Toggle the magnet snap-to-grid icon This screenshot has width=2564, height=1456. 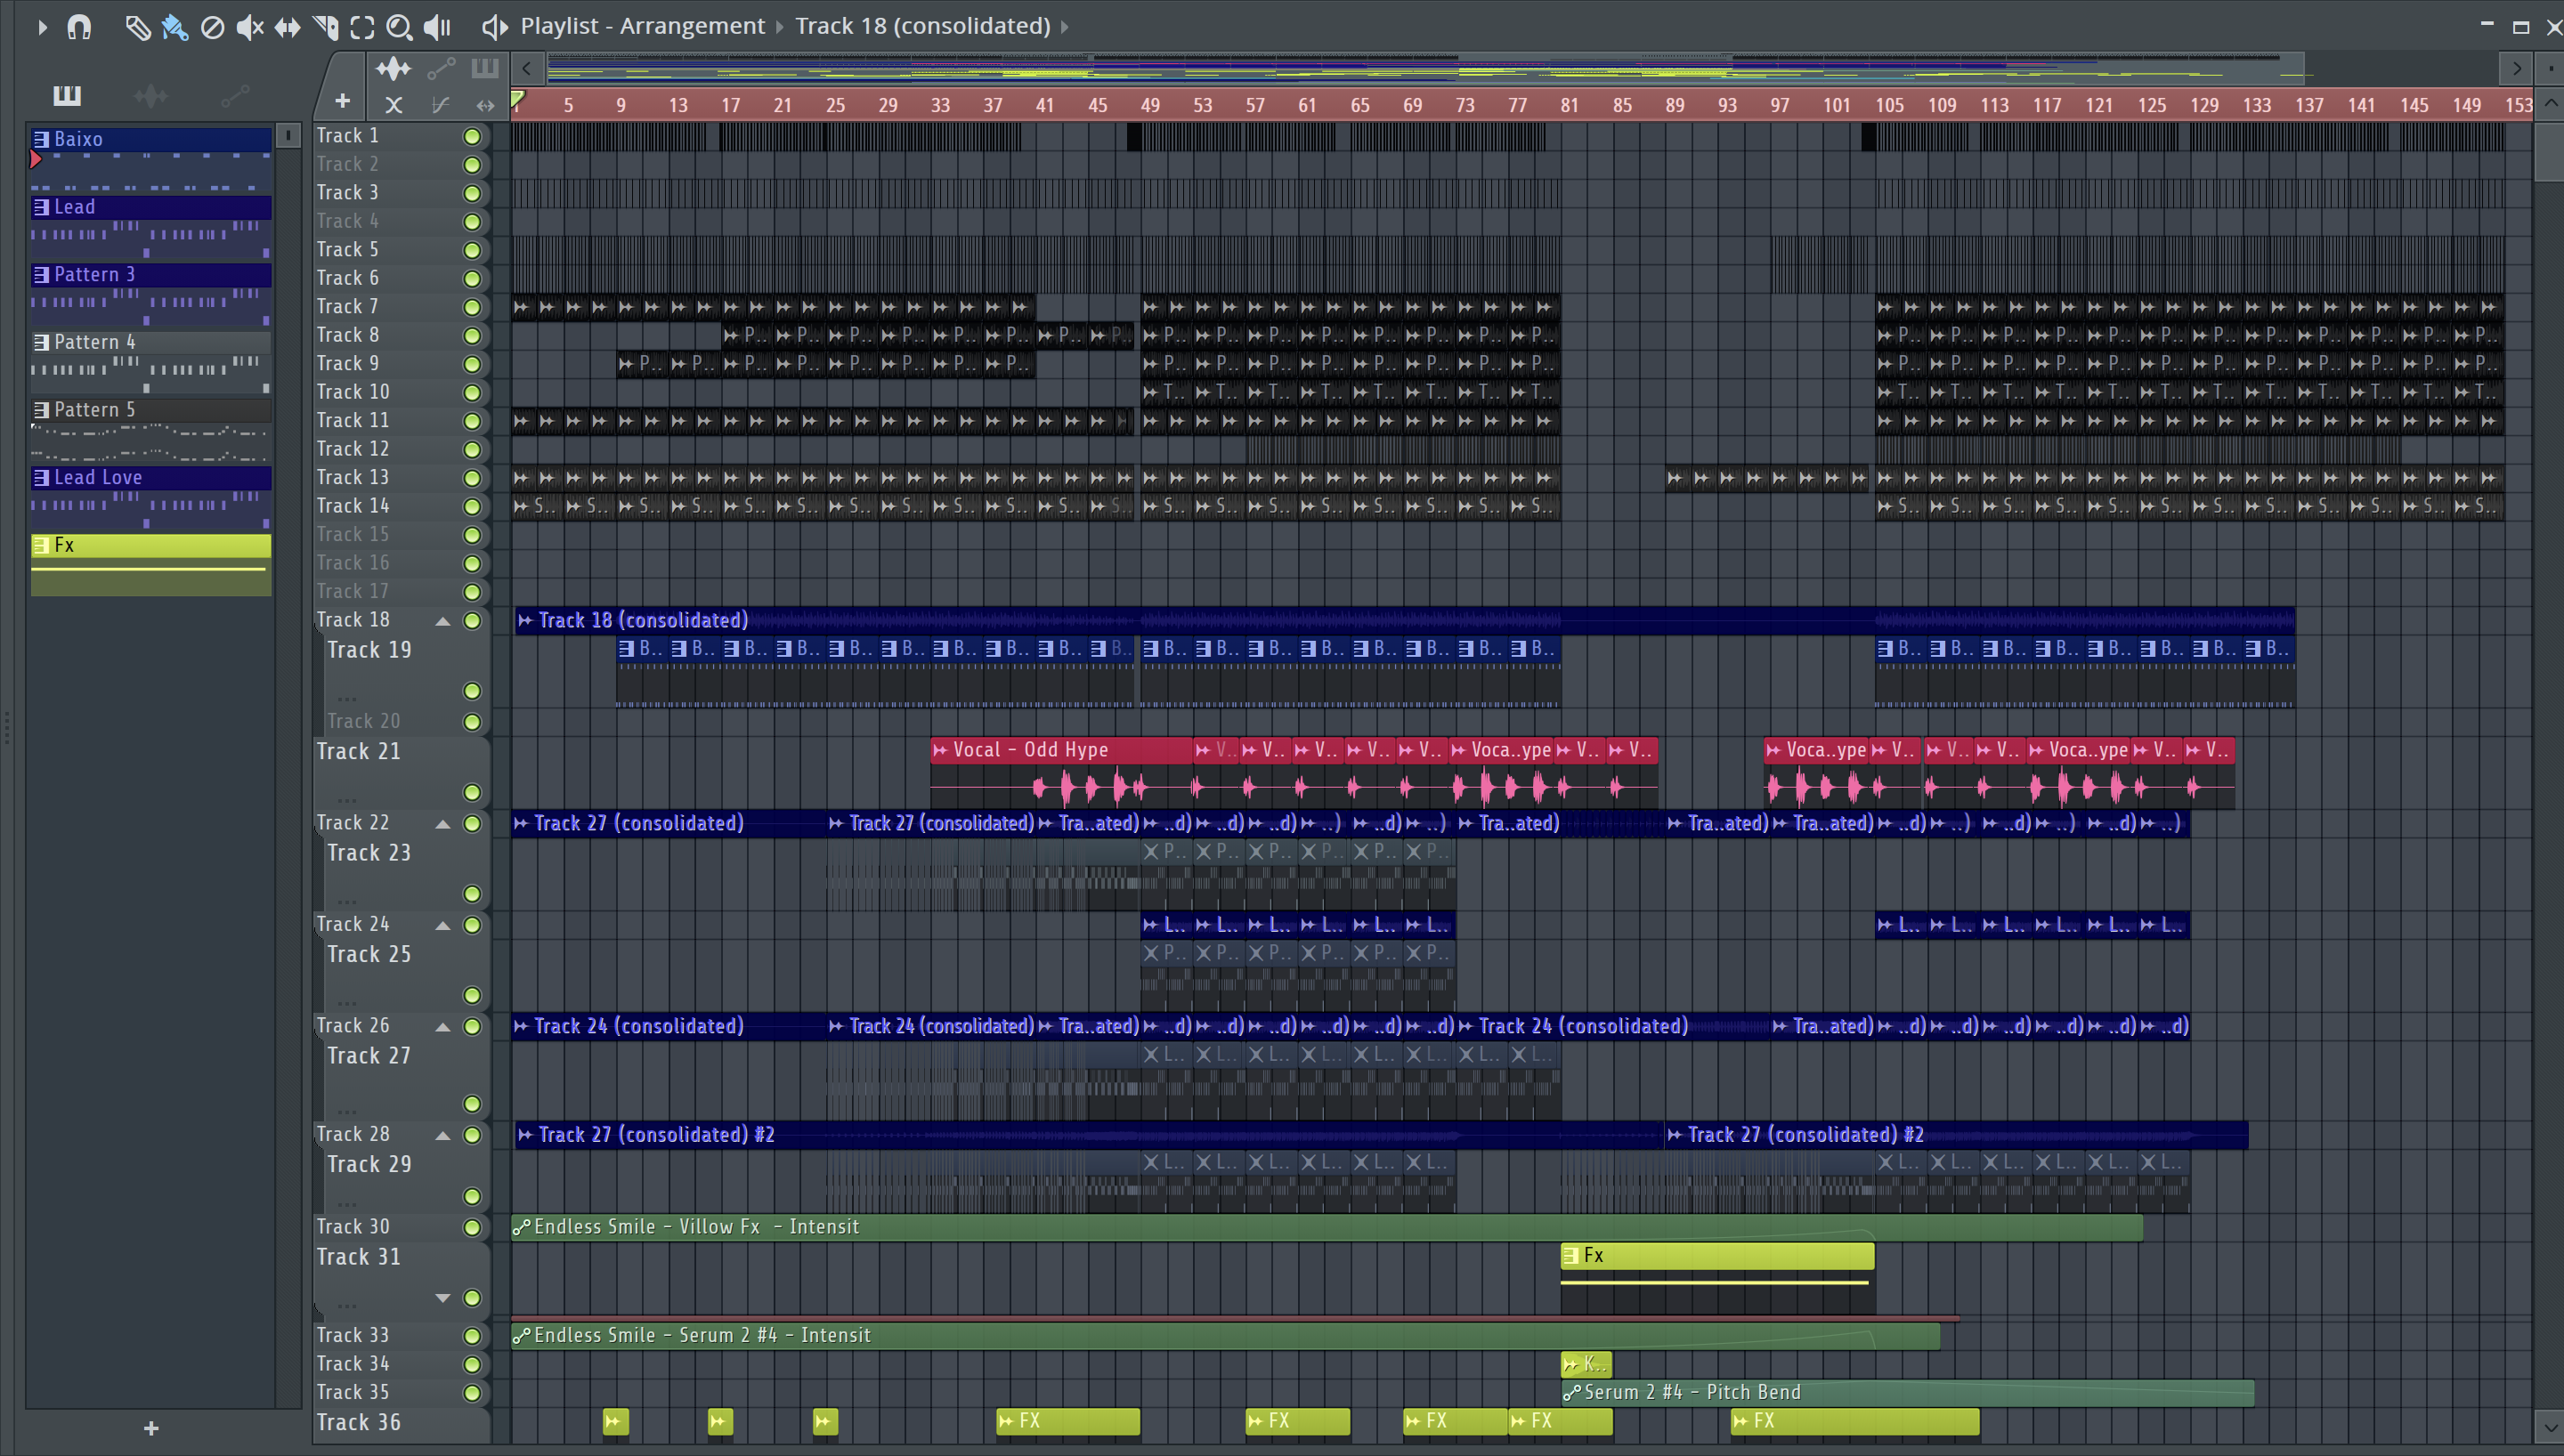(x=79, y=27)
